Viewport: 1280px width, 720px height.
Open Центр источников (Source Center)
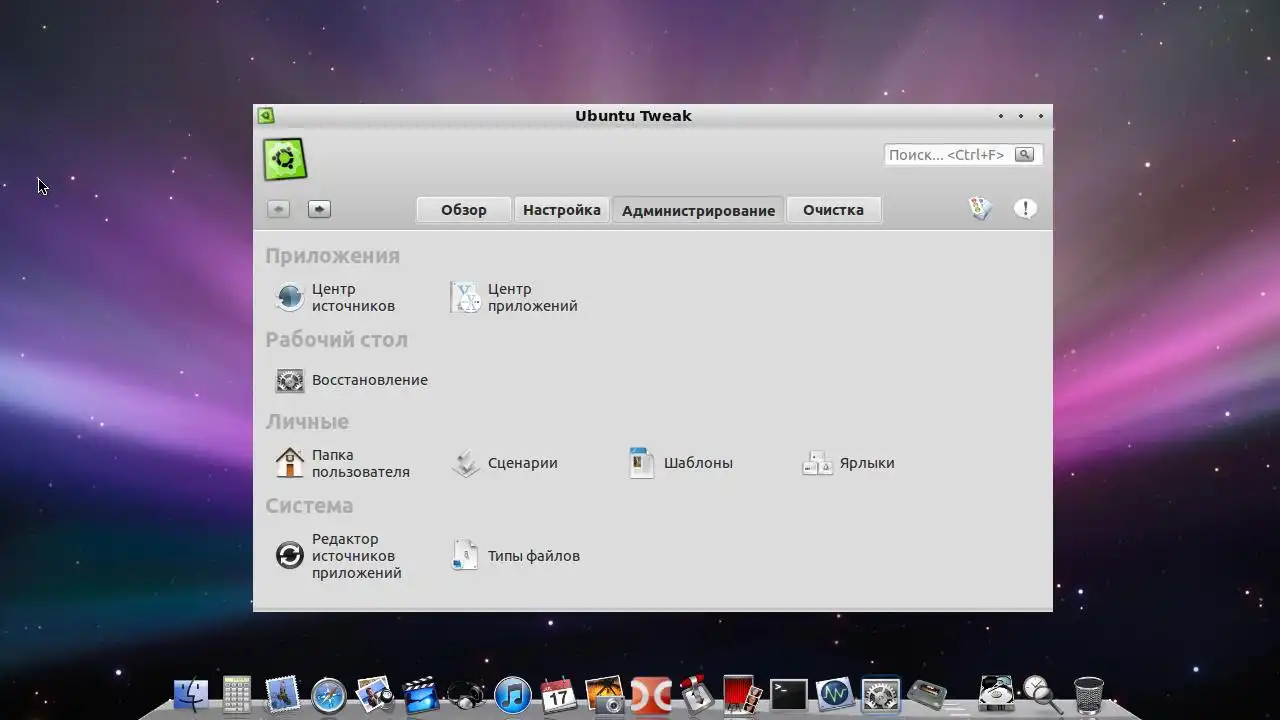pyautogui.click(x=335, y=298)
